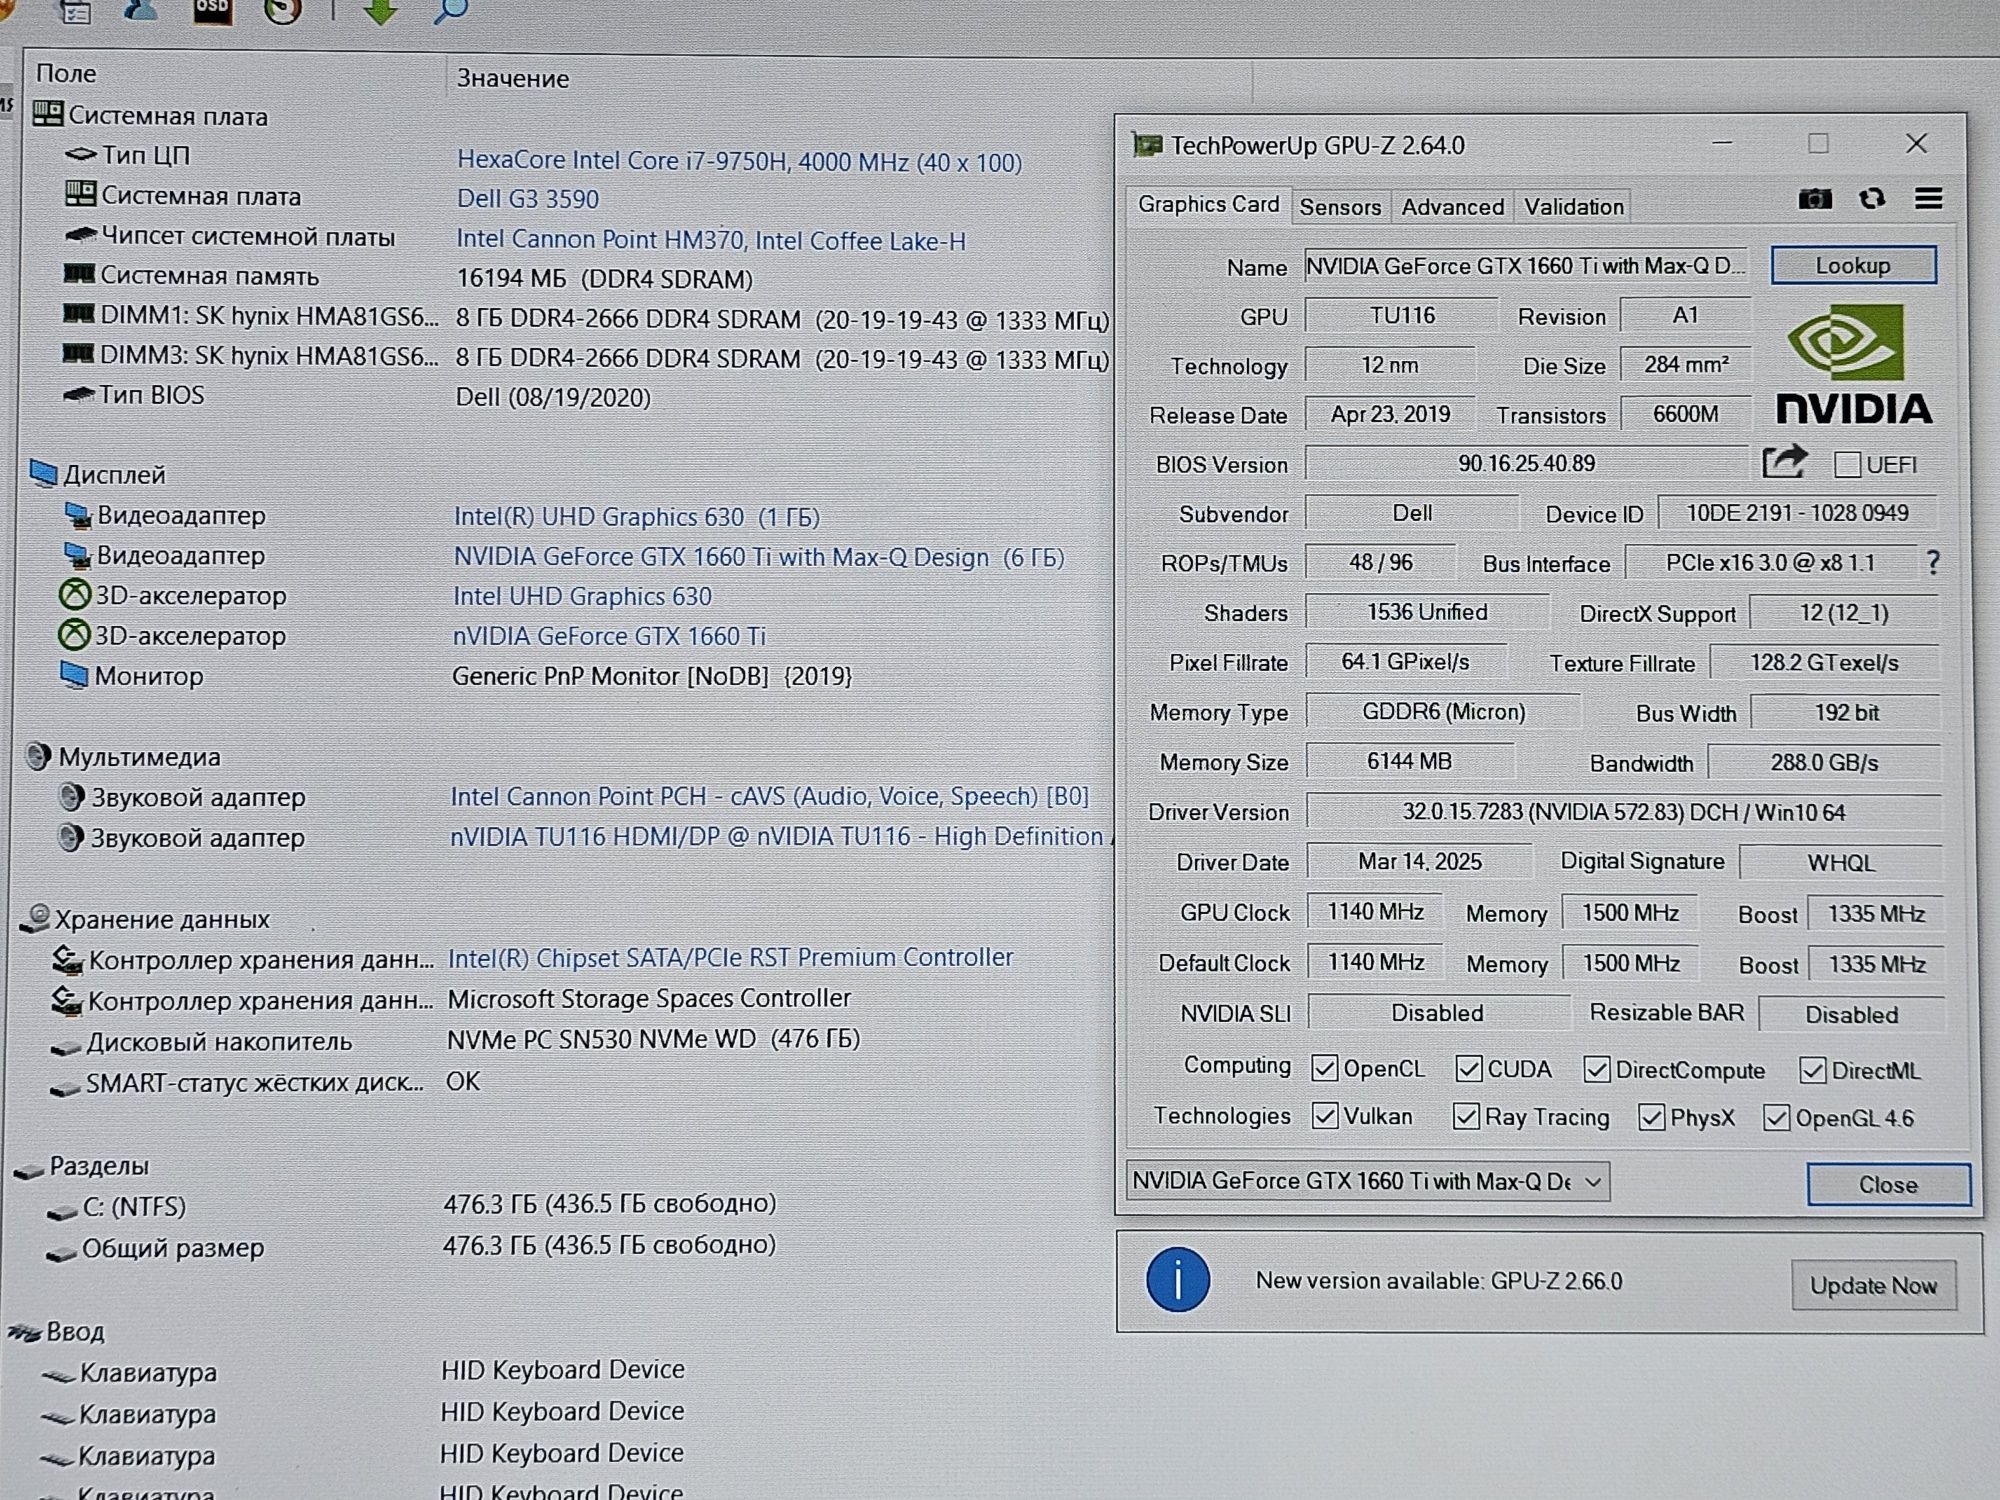Select DIMM3: SK hynix row
Viewport: 2000px width, 1500px height.
[x=585, y=356]
